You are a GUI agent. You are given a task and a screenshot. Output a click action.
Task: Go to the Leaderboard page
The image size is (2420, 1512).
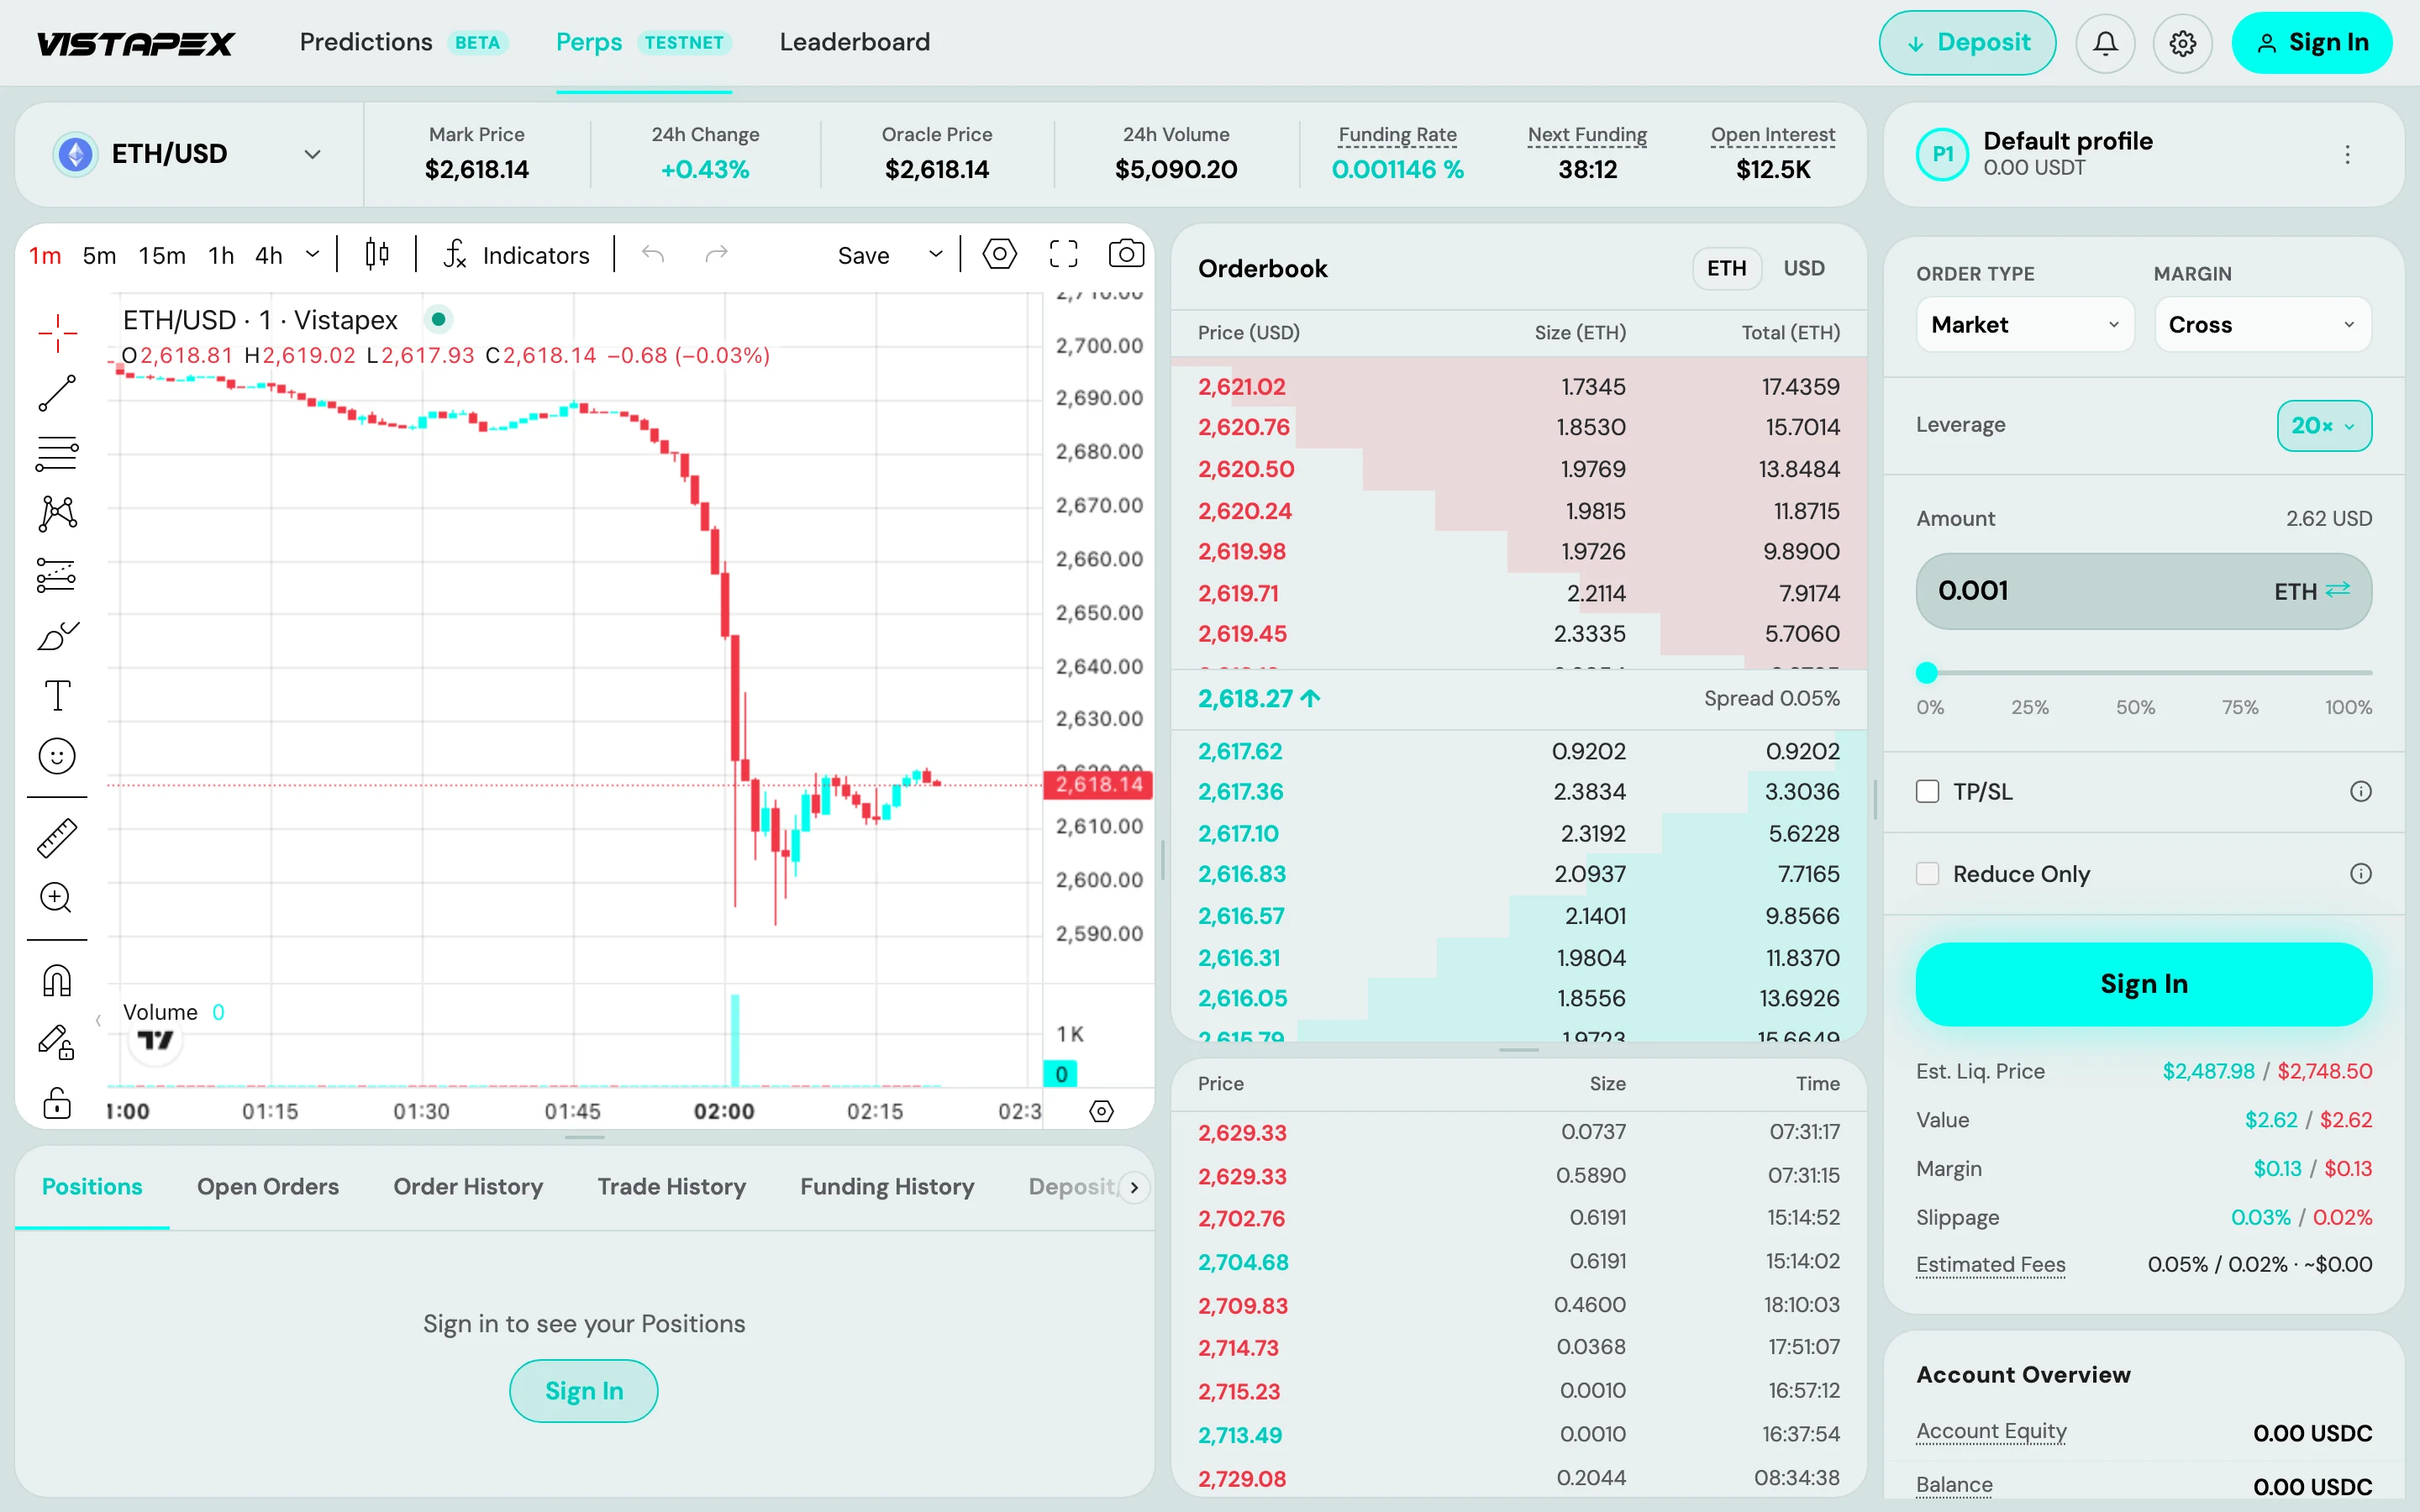pos(854,43)
